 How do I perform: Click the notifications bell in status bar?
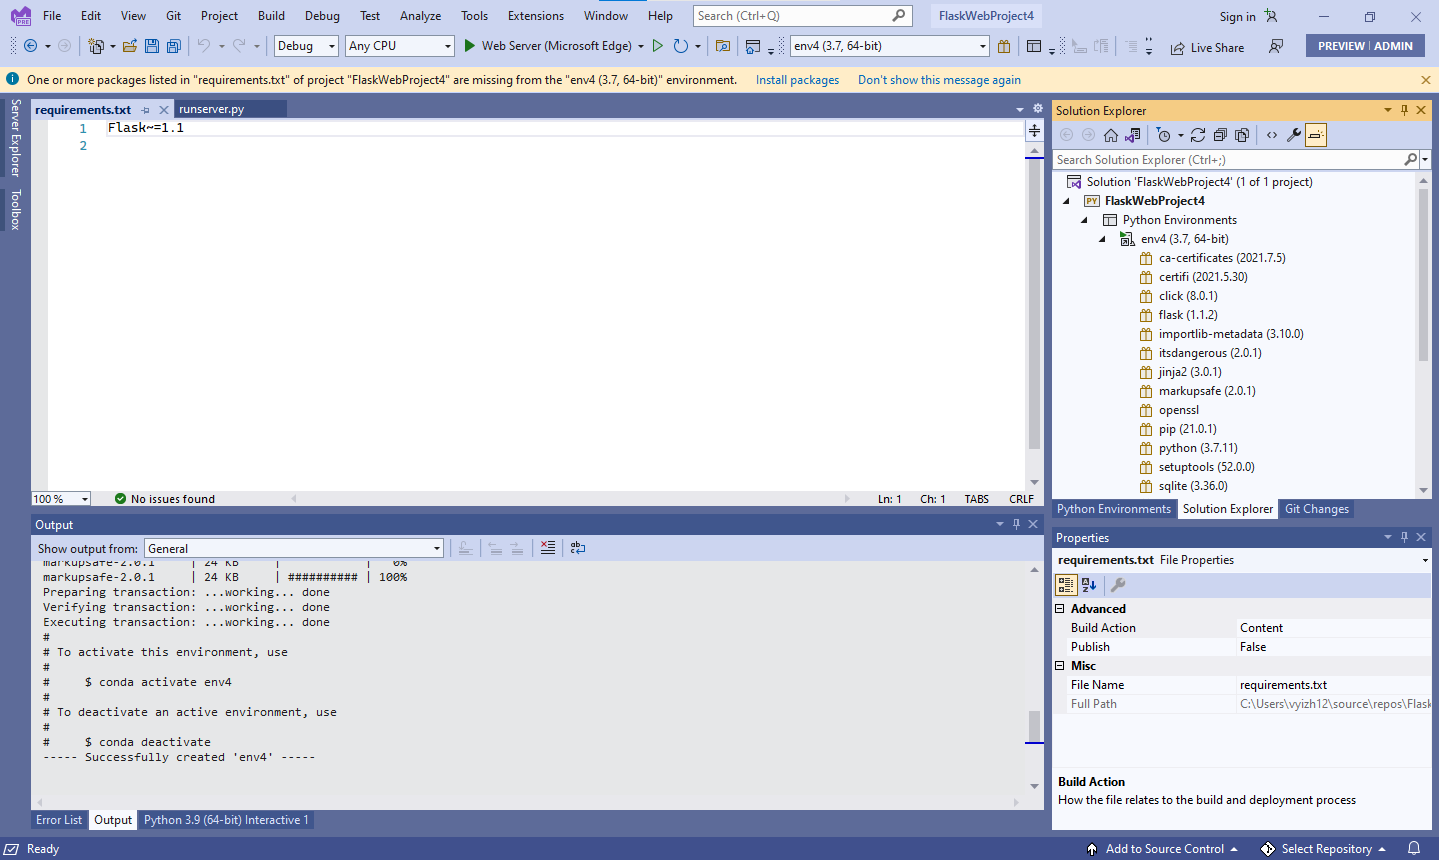(x=1414, y=849)
